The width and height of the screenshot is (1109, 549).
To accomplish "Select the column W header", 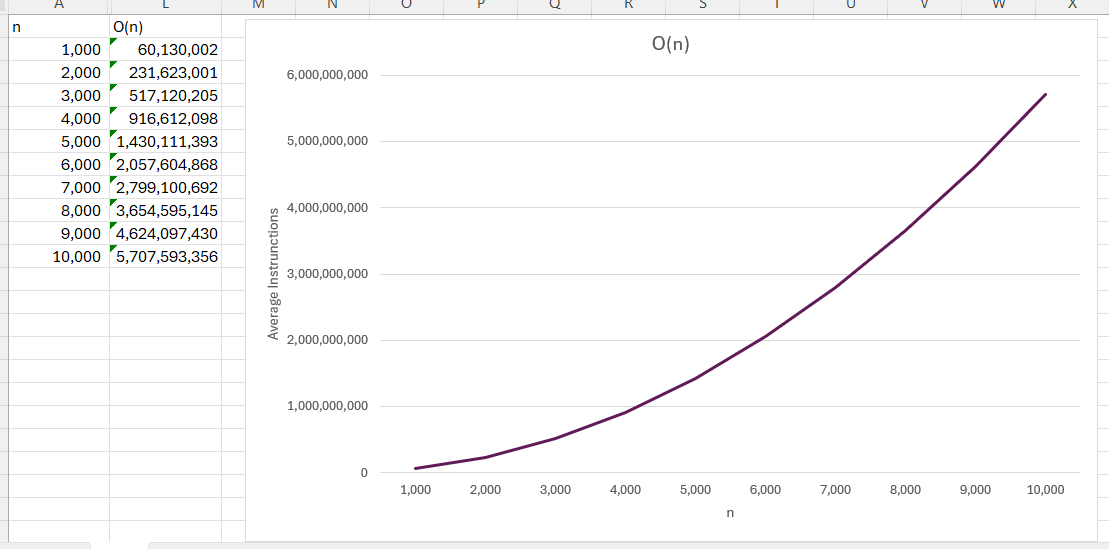I will (x=997, y=6).
